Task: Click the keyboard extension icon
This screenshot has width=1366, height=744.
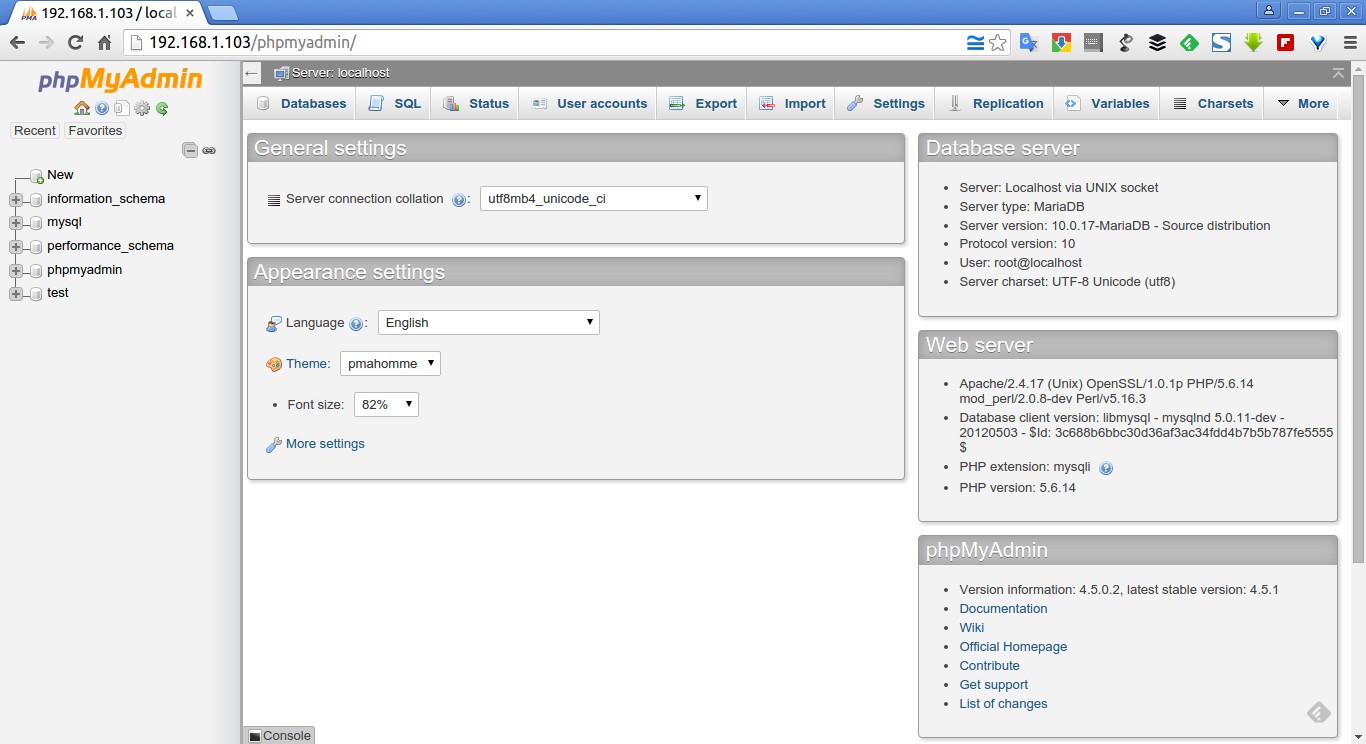Action: [x=1093, y=43]
